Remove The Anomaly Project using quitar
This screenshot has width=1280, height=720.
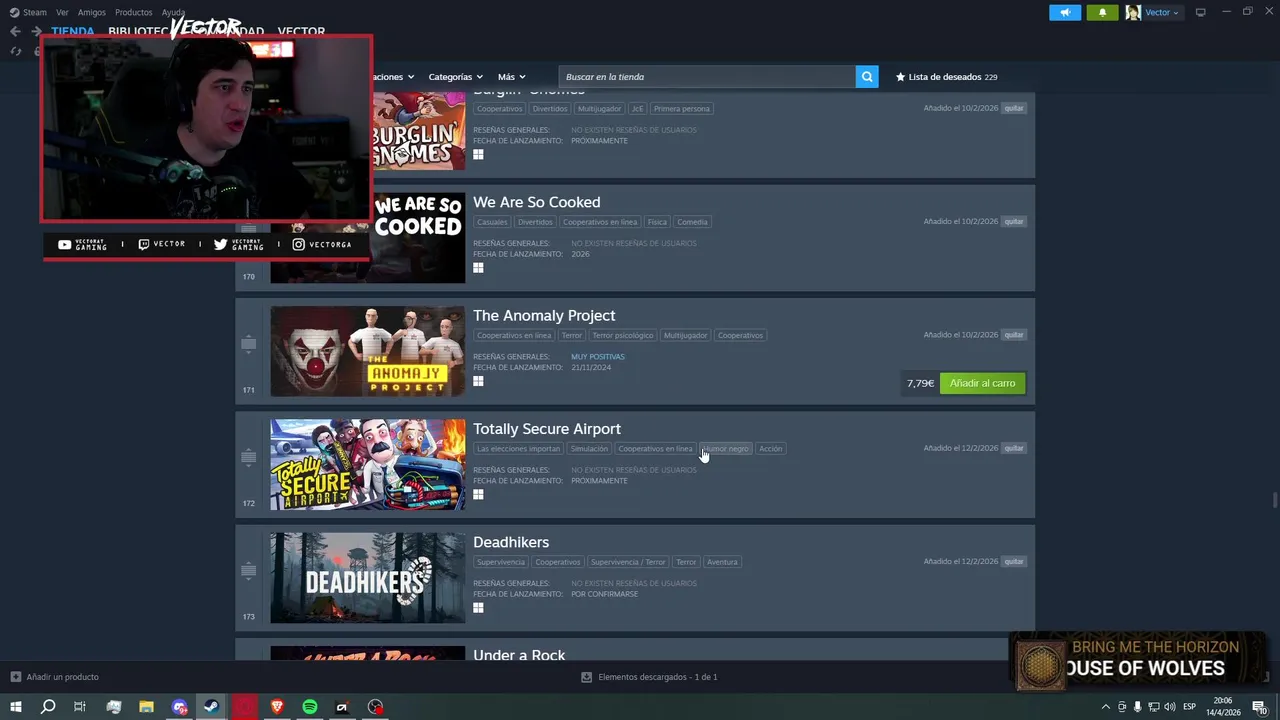[x=1014, y=335]
